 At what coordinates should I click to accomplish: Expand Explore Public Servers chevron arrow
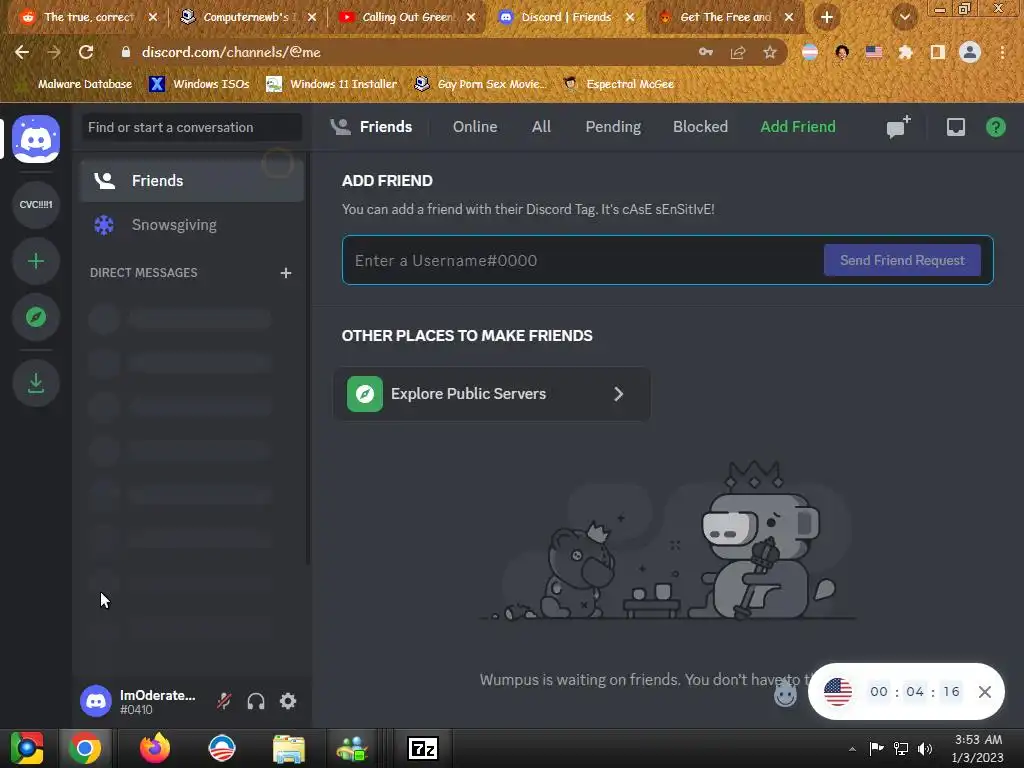pos(618,394)
